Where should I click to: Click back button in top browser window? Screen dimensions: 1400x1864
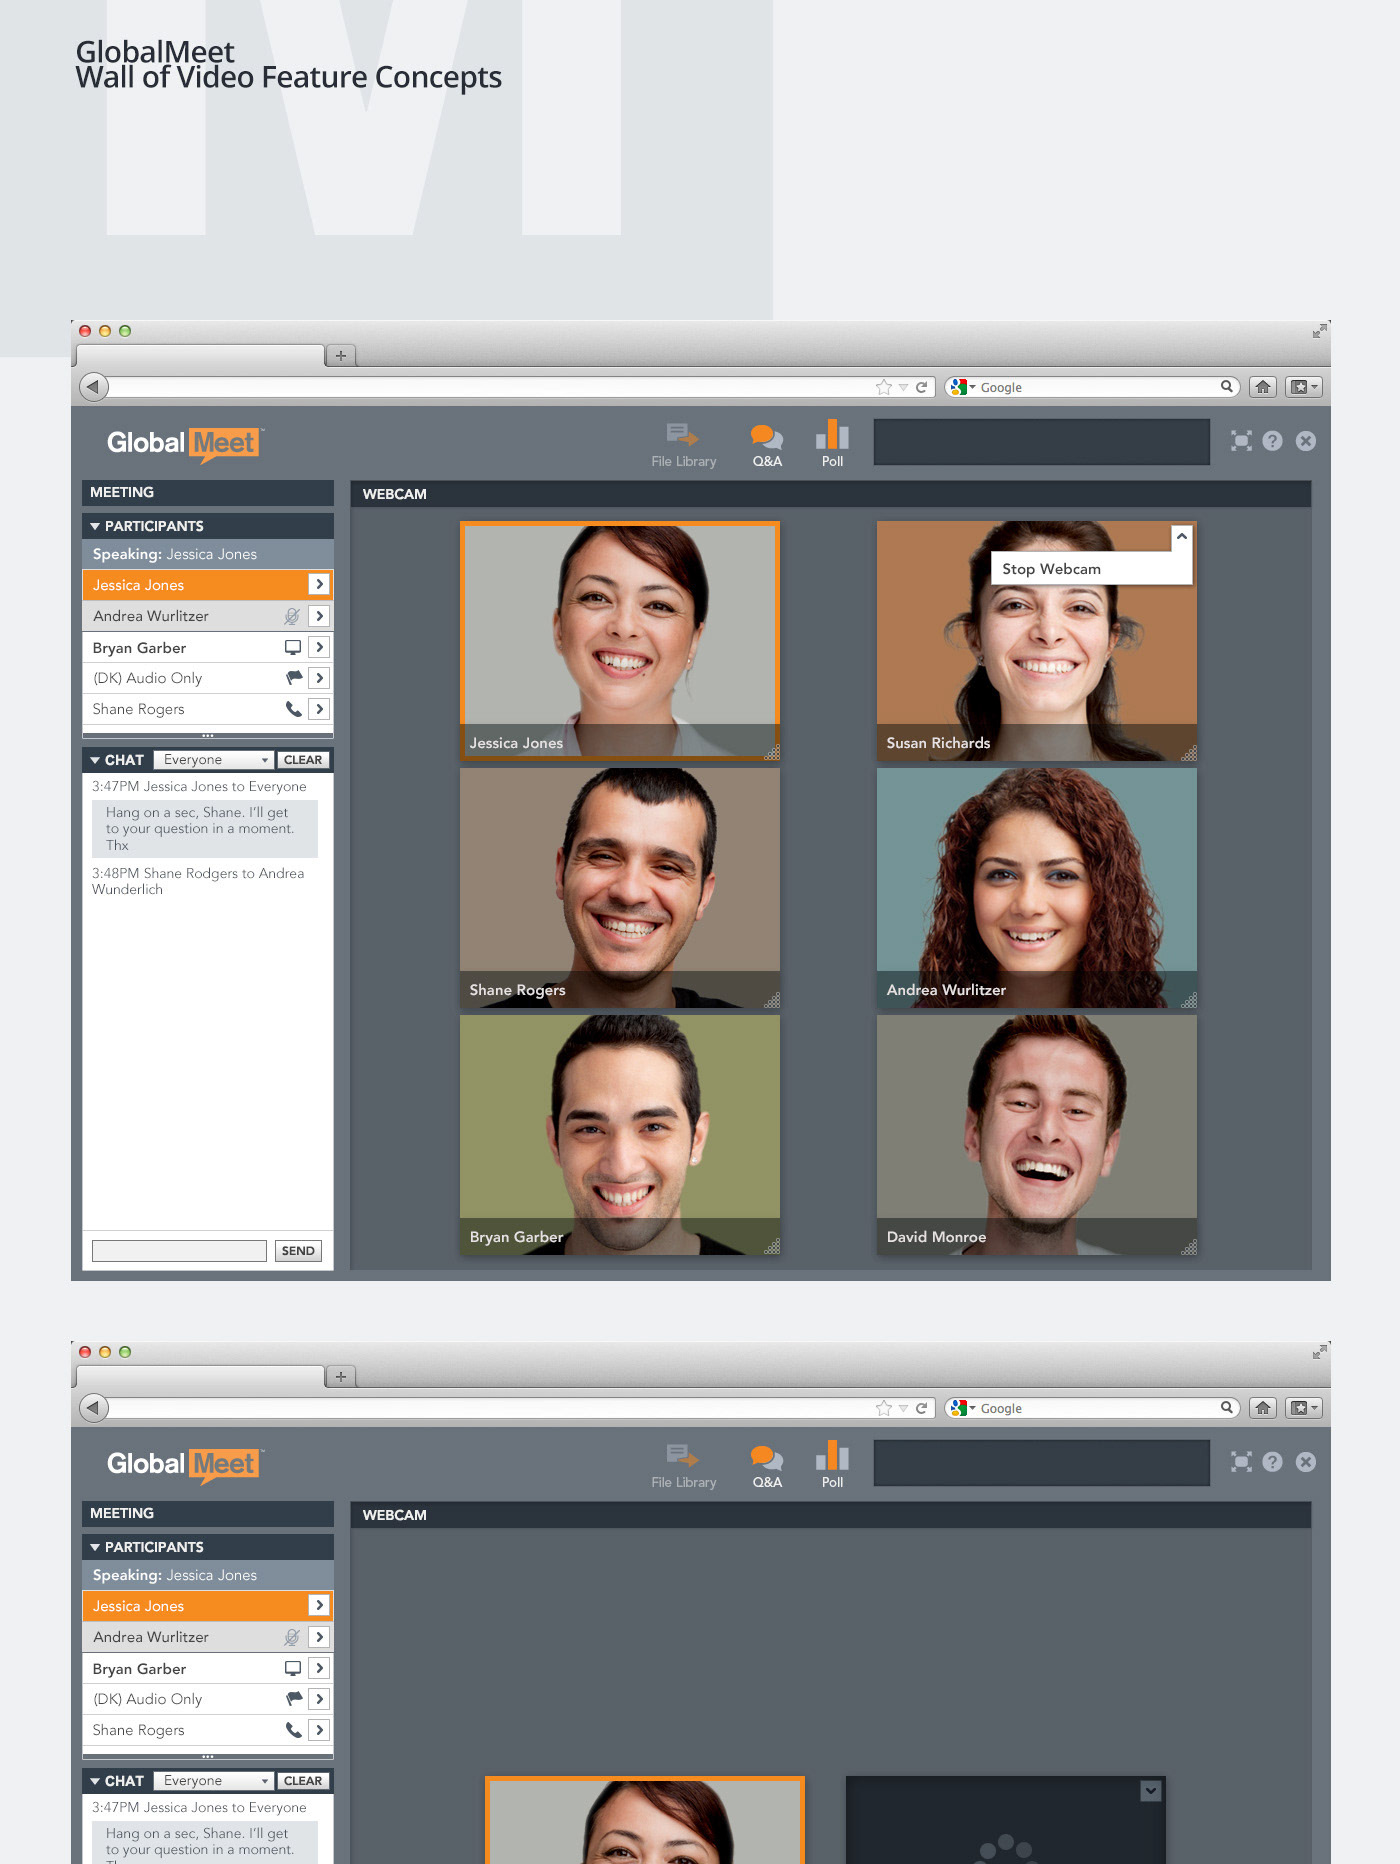pyautogui.click(x=93, y=386)
